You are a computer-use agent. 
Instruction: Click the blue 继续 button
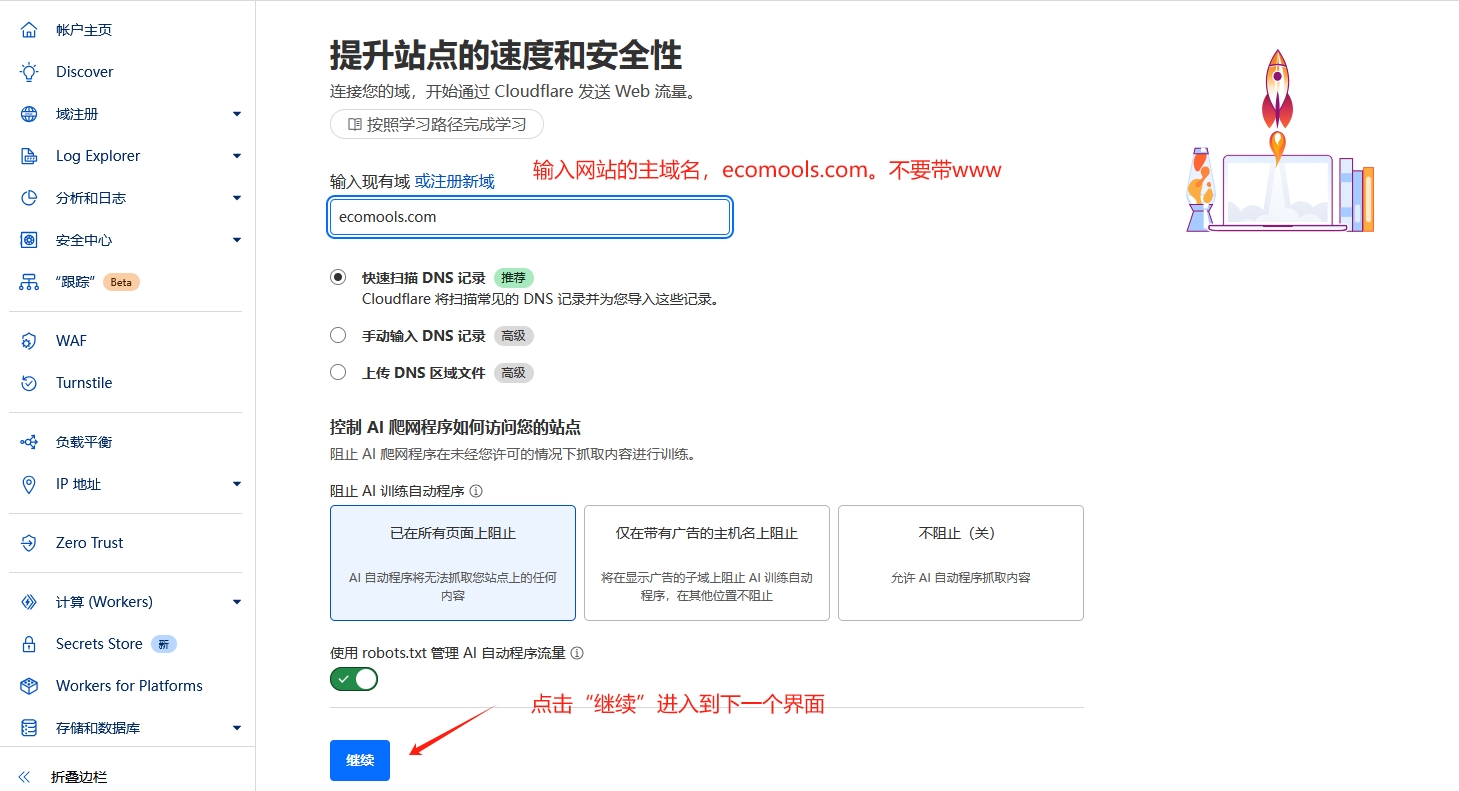[x=360, y=760]
